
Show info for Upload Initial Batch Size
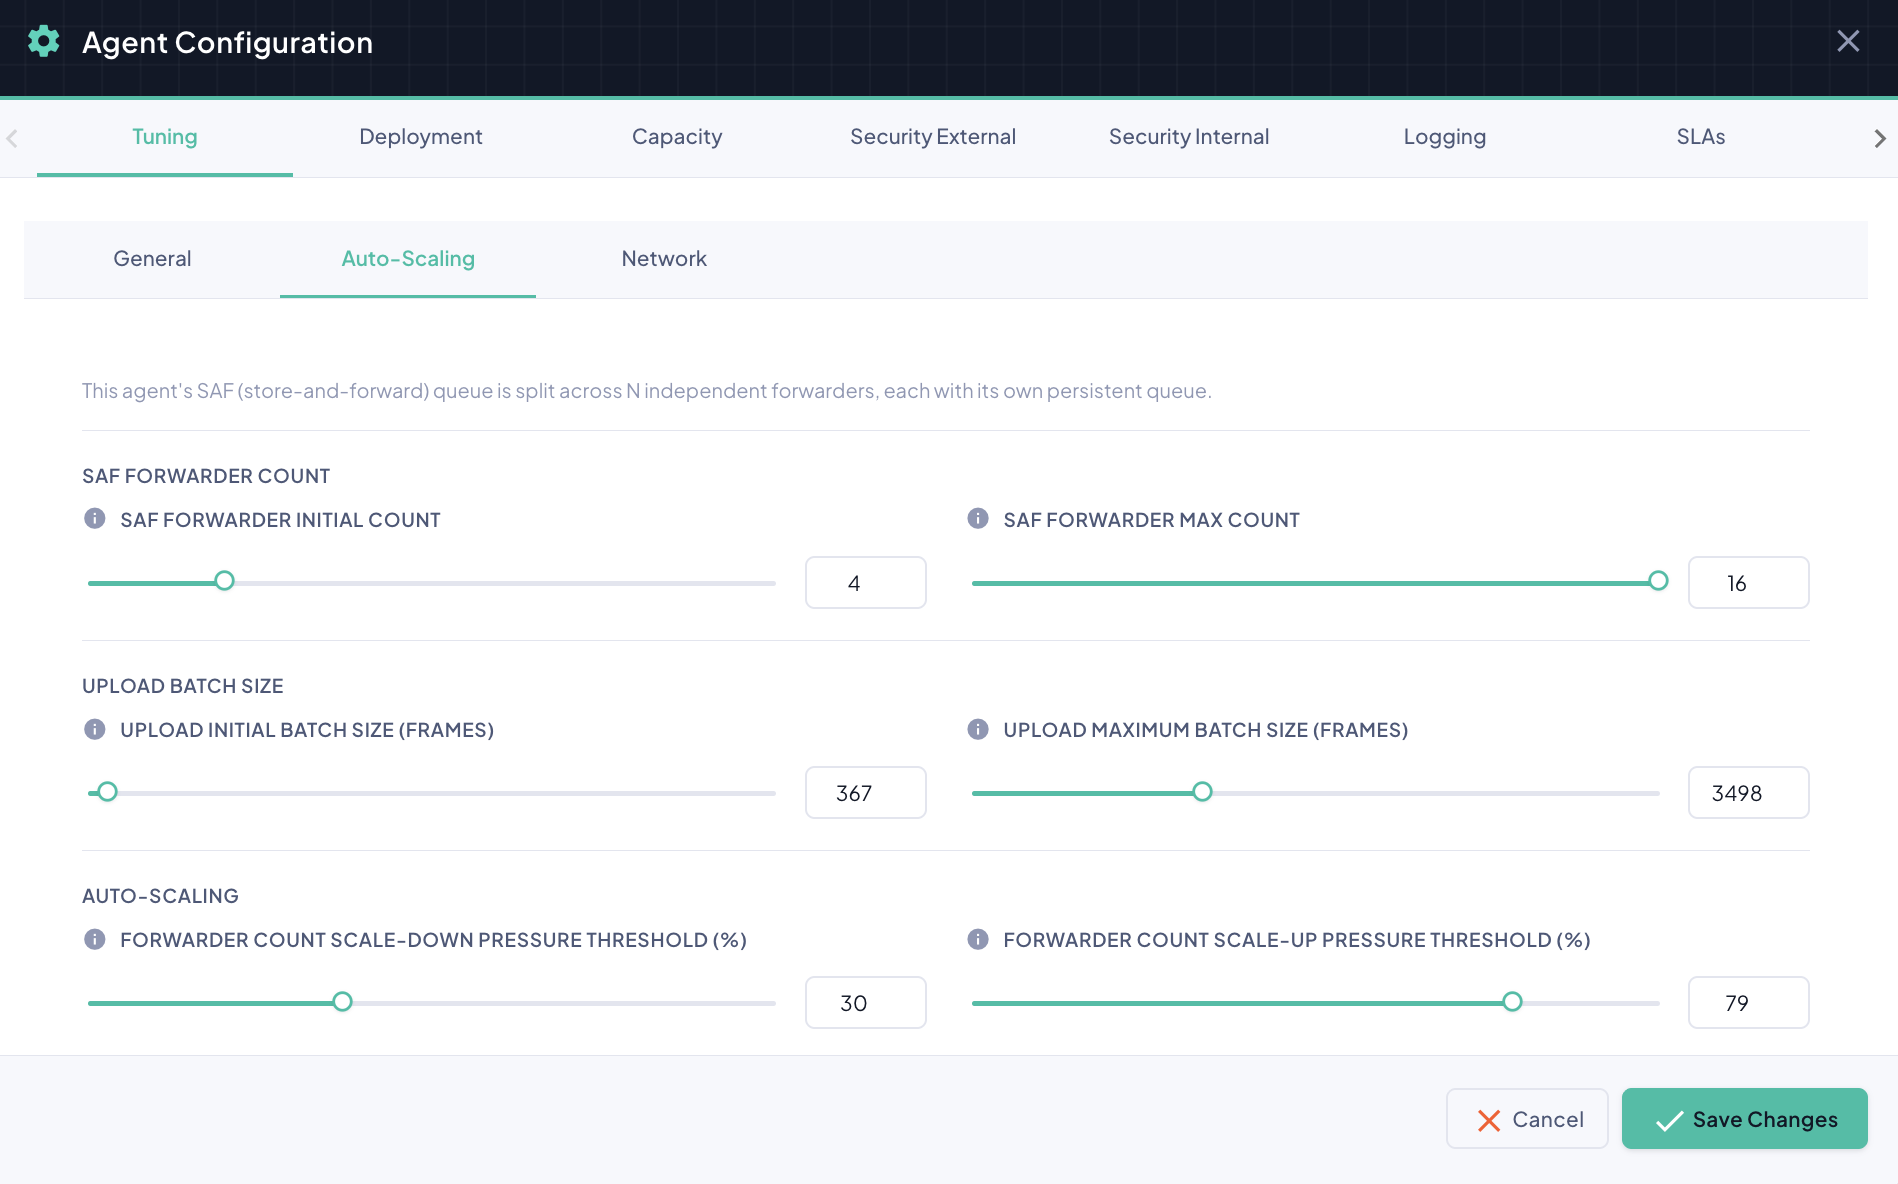(95, 729)
